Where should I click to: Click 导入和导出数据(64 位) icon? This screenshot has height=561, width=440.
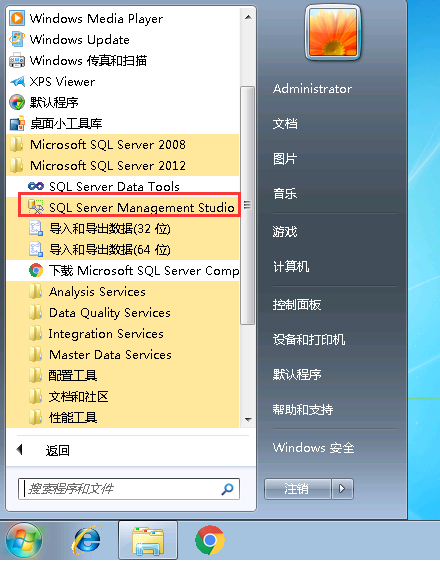pos(36,249)
